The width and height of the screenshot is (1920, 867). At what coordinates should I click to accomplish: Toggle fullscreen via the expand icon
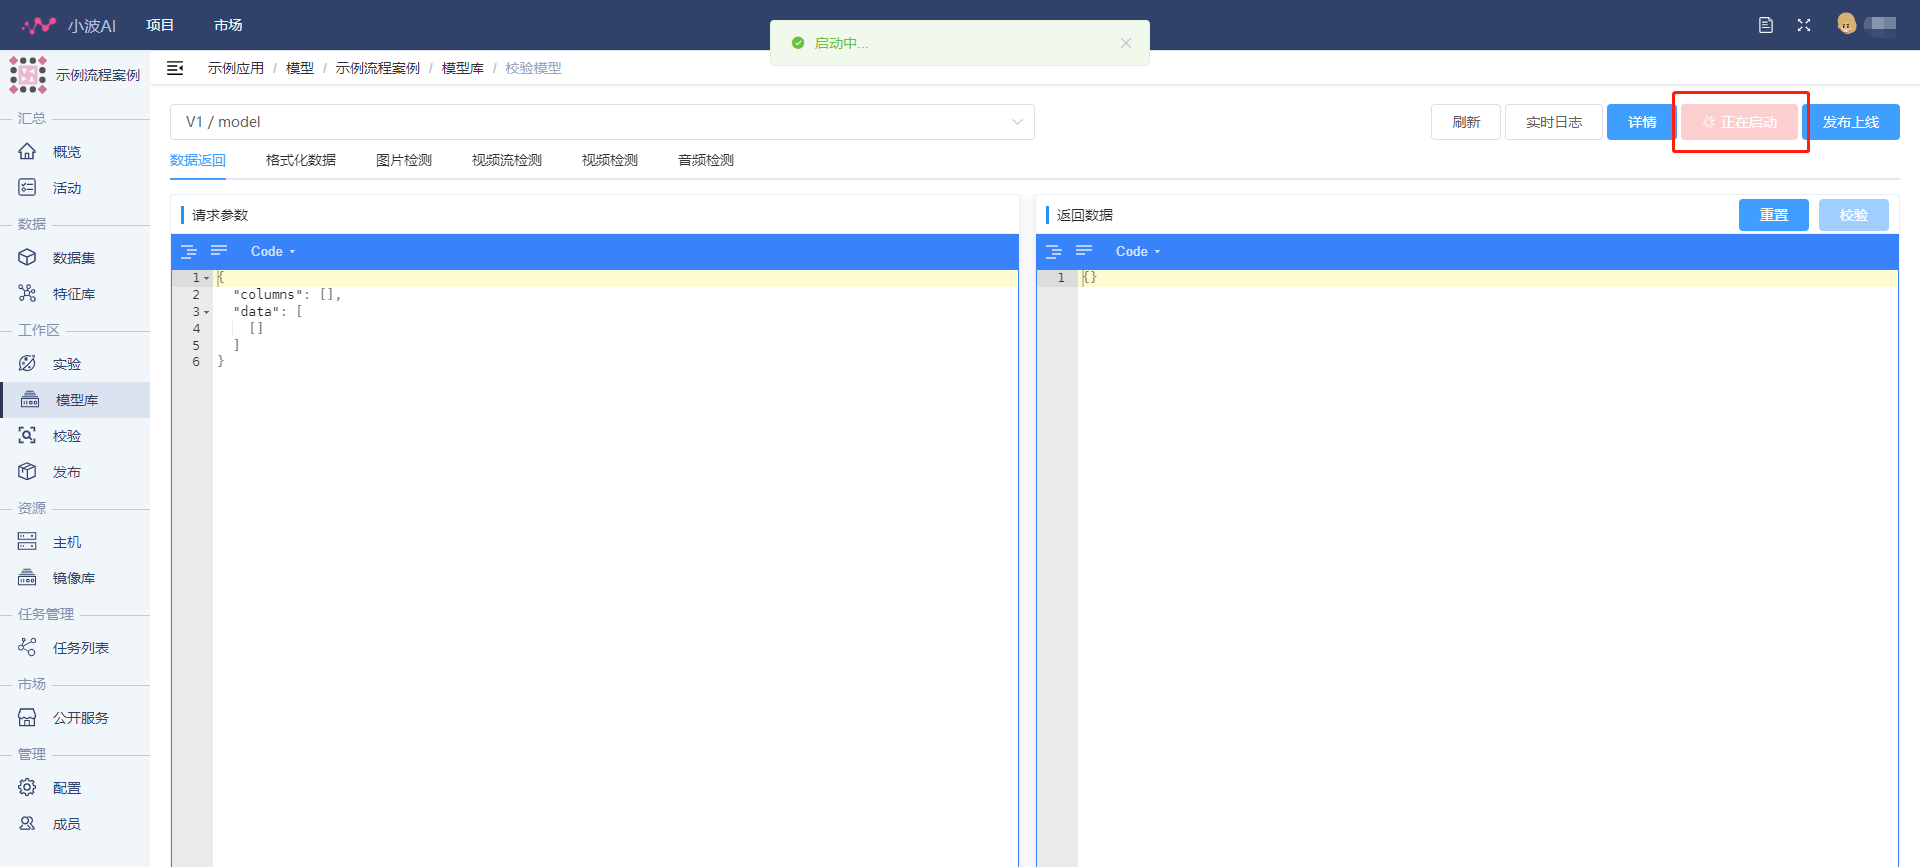coord(1804,25)
